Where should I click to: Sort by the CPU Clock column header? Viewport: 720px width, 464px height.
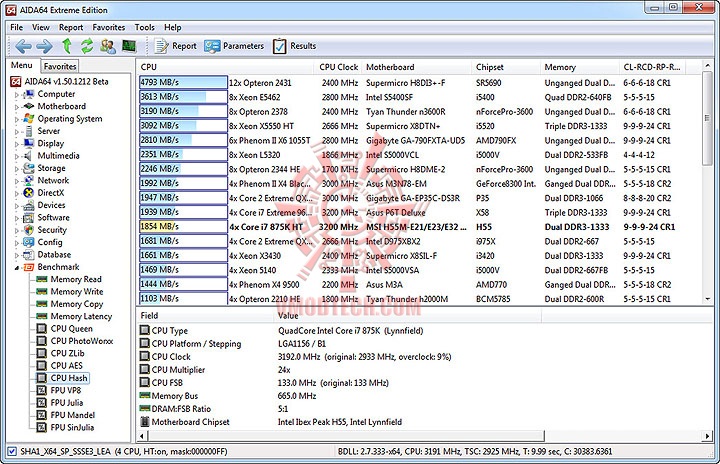[x=338, y=67]
